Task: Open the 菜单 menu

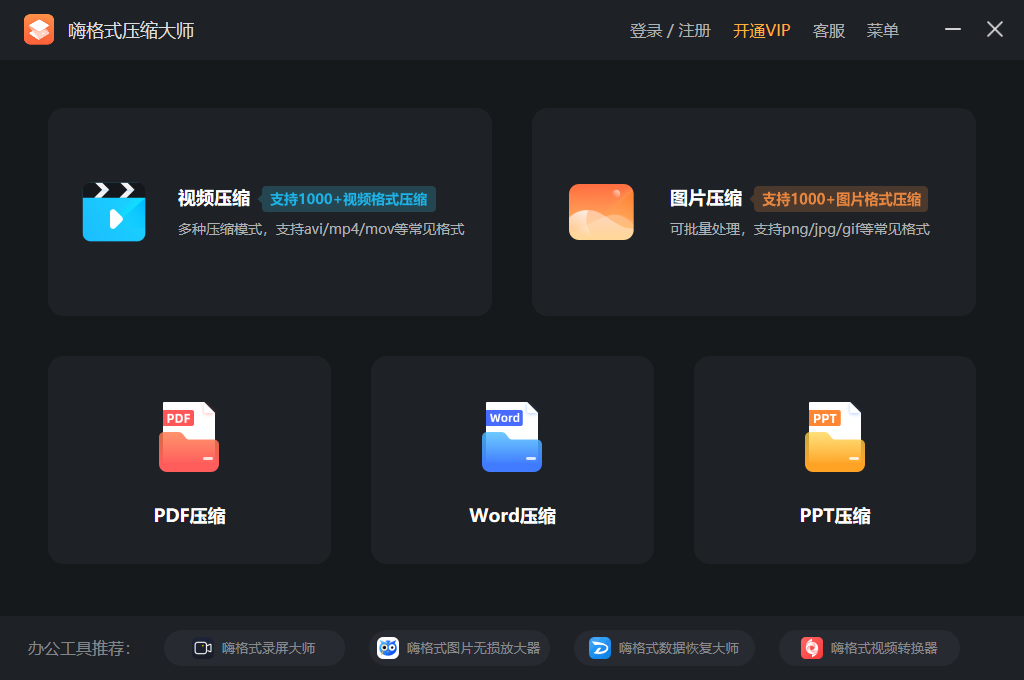Action: click(x=883, y=30)
